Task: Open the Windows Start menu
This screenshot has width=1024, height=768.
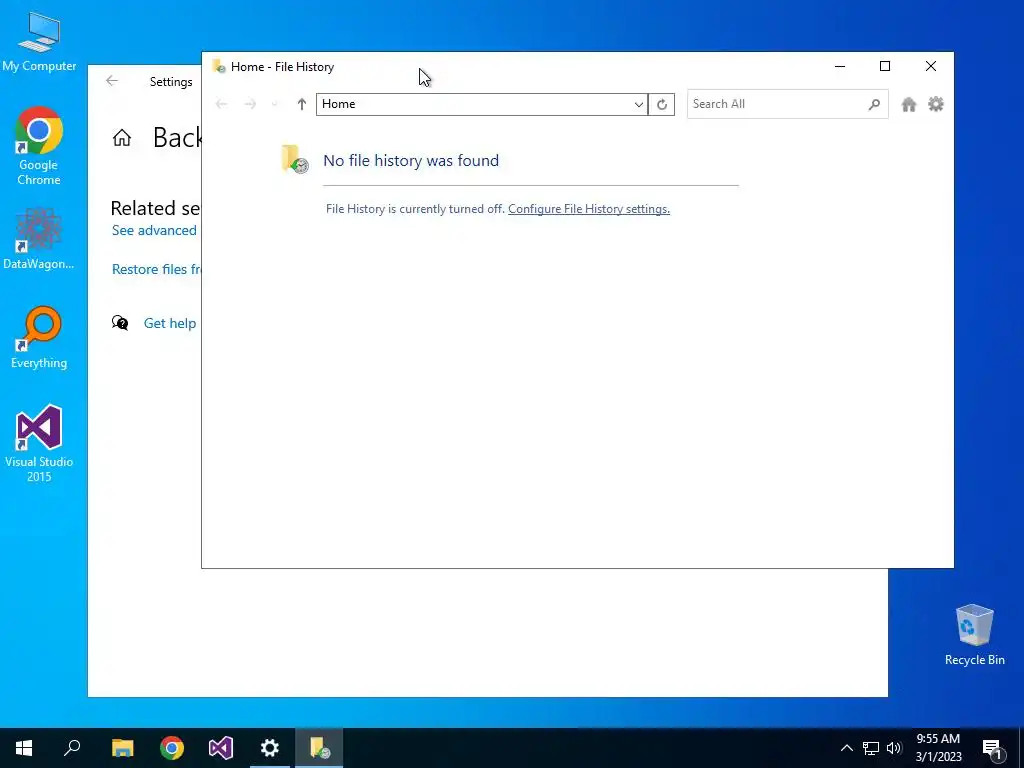Action: coord(24,748)
